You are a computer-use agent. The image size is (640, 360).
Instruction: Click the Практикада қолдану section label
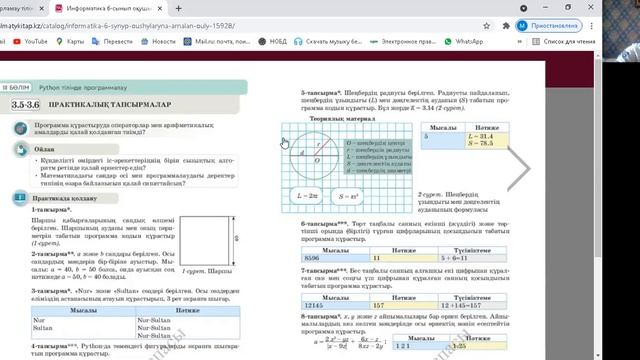click(x=64, y=198)
